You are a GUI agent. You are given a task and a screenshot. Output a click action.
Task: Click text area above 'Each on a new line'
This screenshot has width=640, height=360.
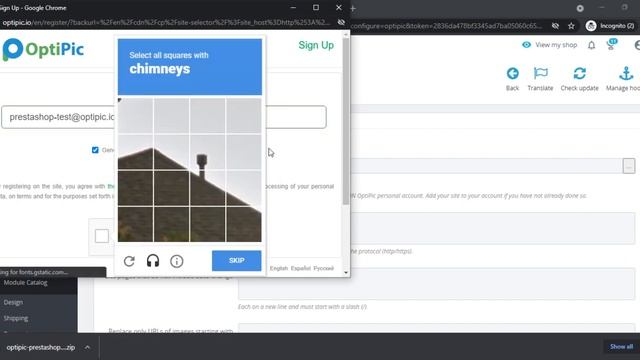tap(436, 284)
